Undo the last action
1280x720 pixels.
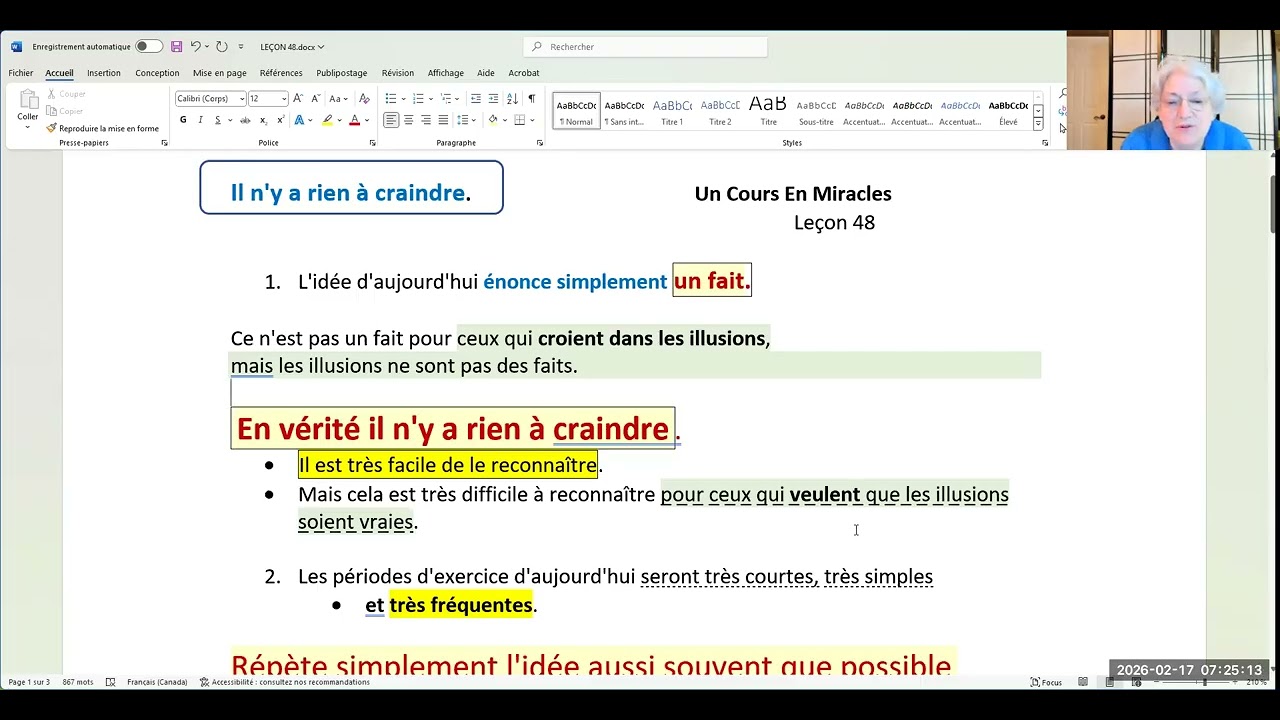[196, 46]
